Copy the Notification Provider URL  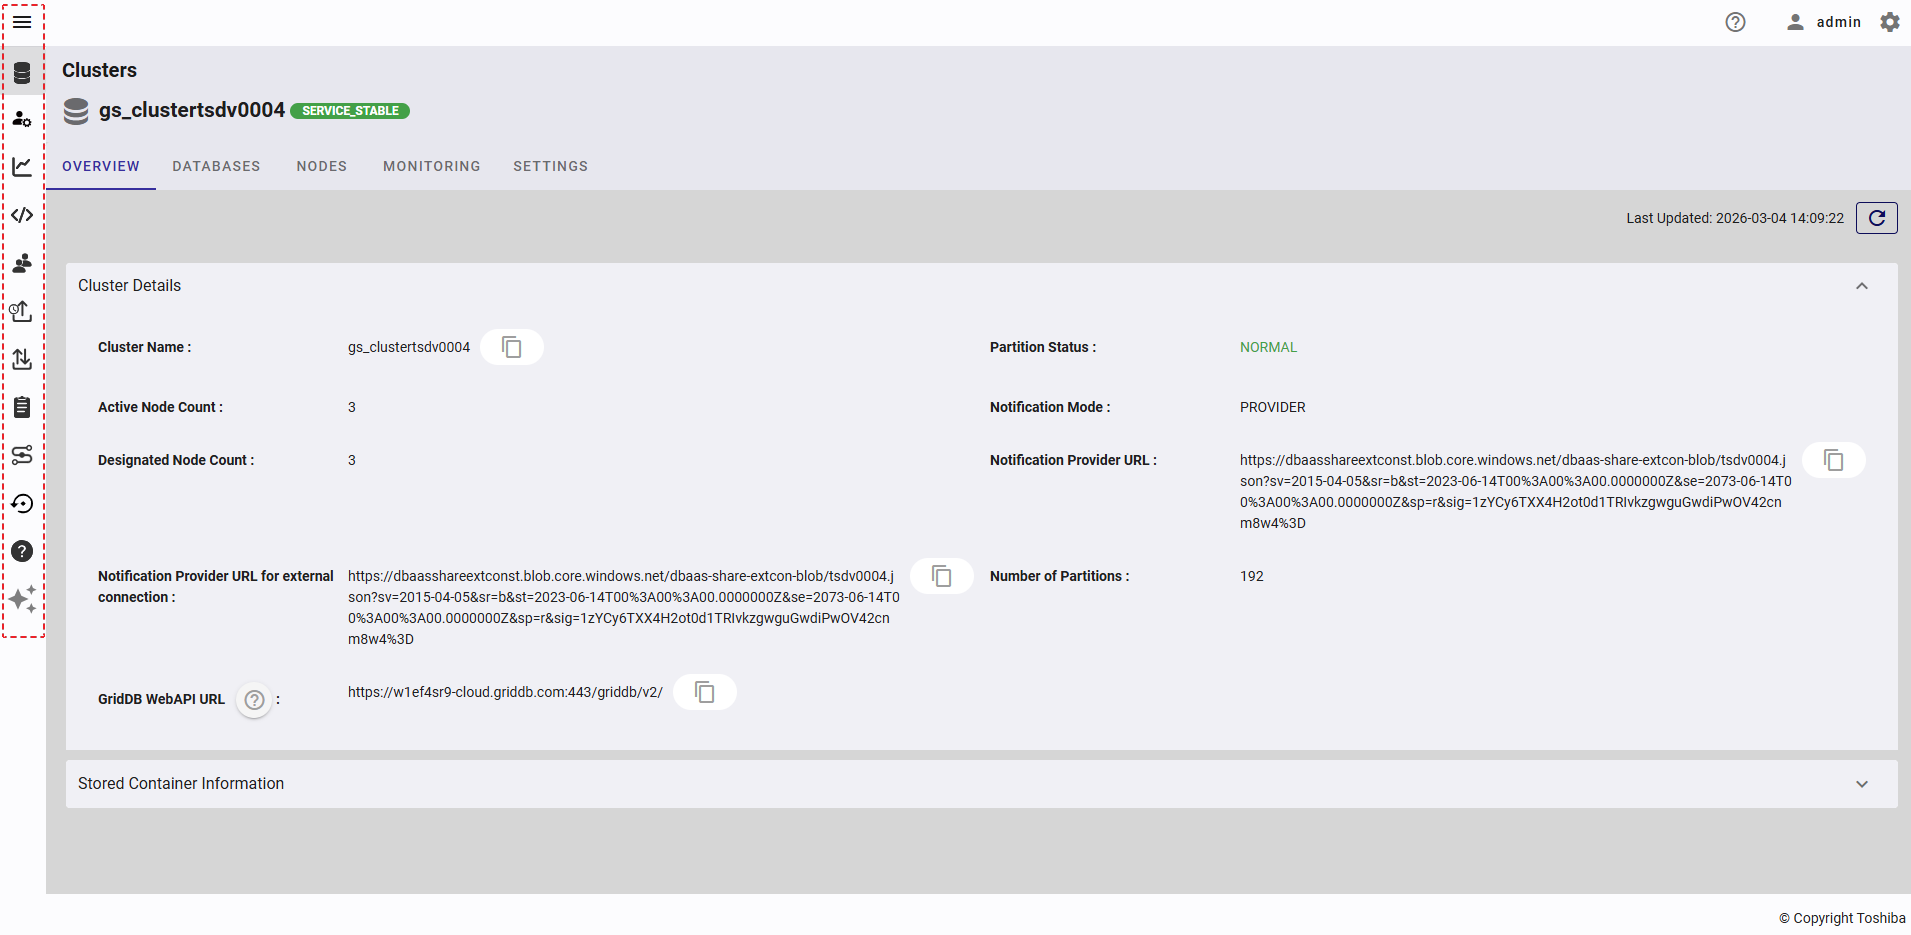pyautogui.click(x=1833, y=460)
